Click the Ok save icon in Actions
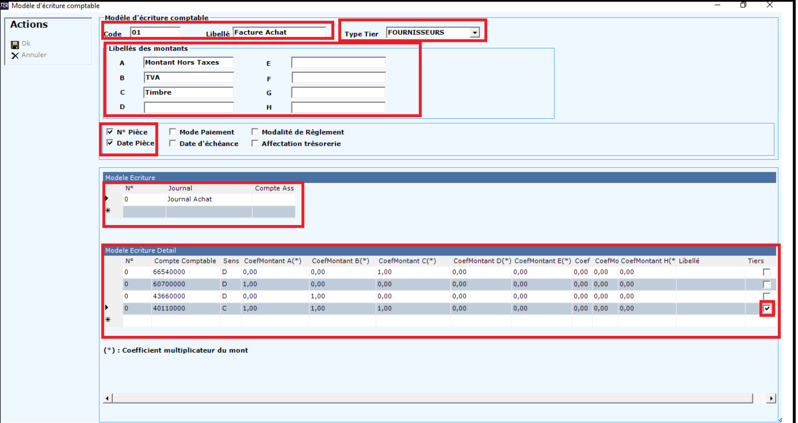798x423 pixels. pos(15,44)
